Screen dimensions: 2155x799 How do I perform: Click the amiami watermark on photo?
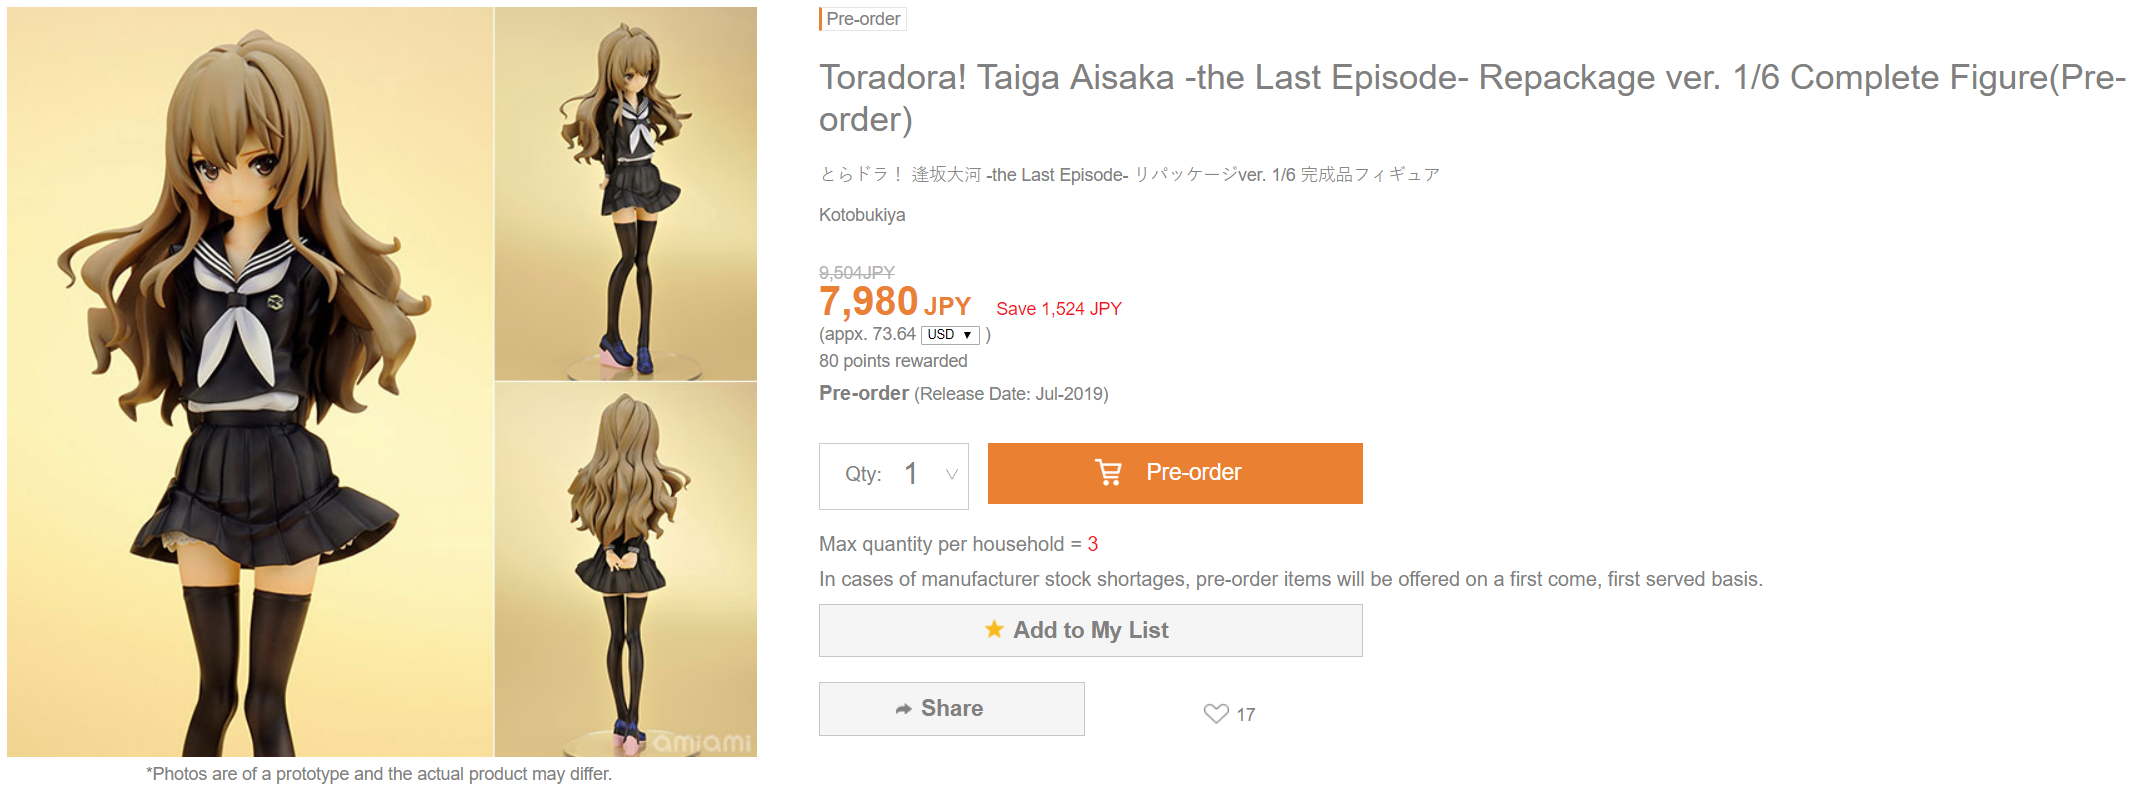tap(702, 743)
